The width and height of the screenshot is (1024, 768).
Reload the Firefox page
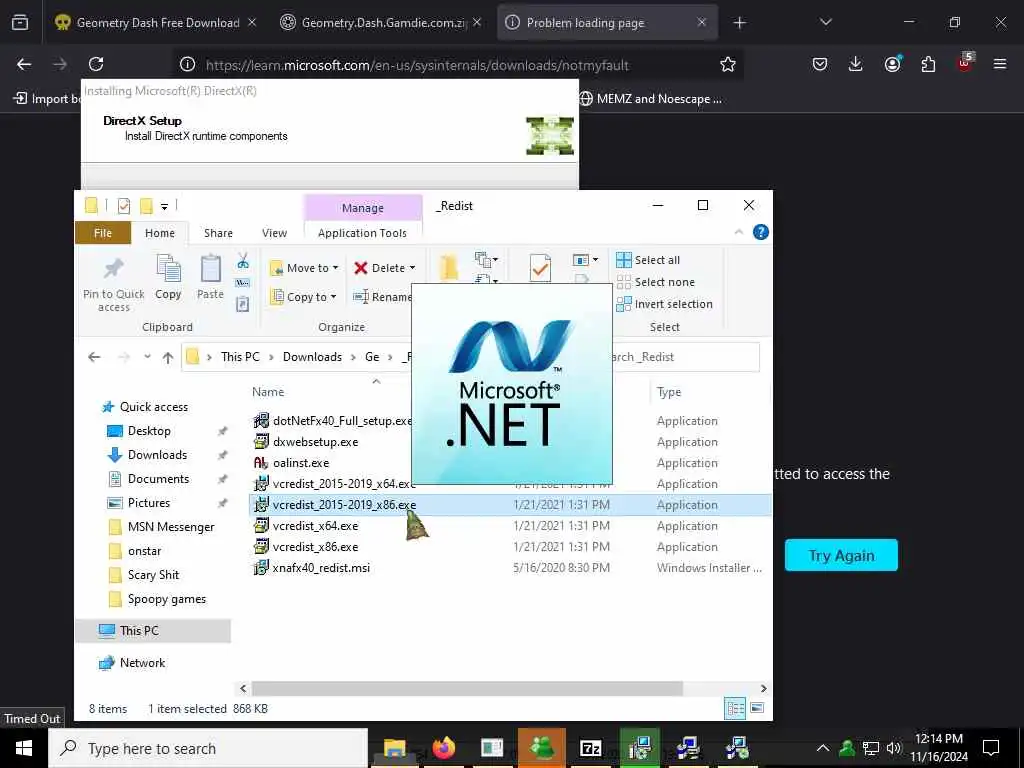point(96,64)
